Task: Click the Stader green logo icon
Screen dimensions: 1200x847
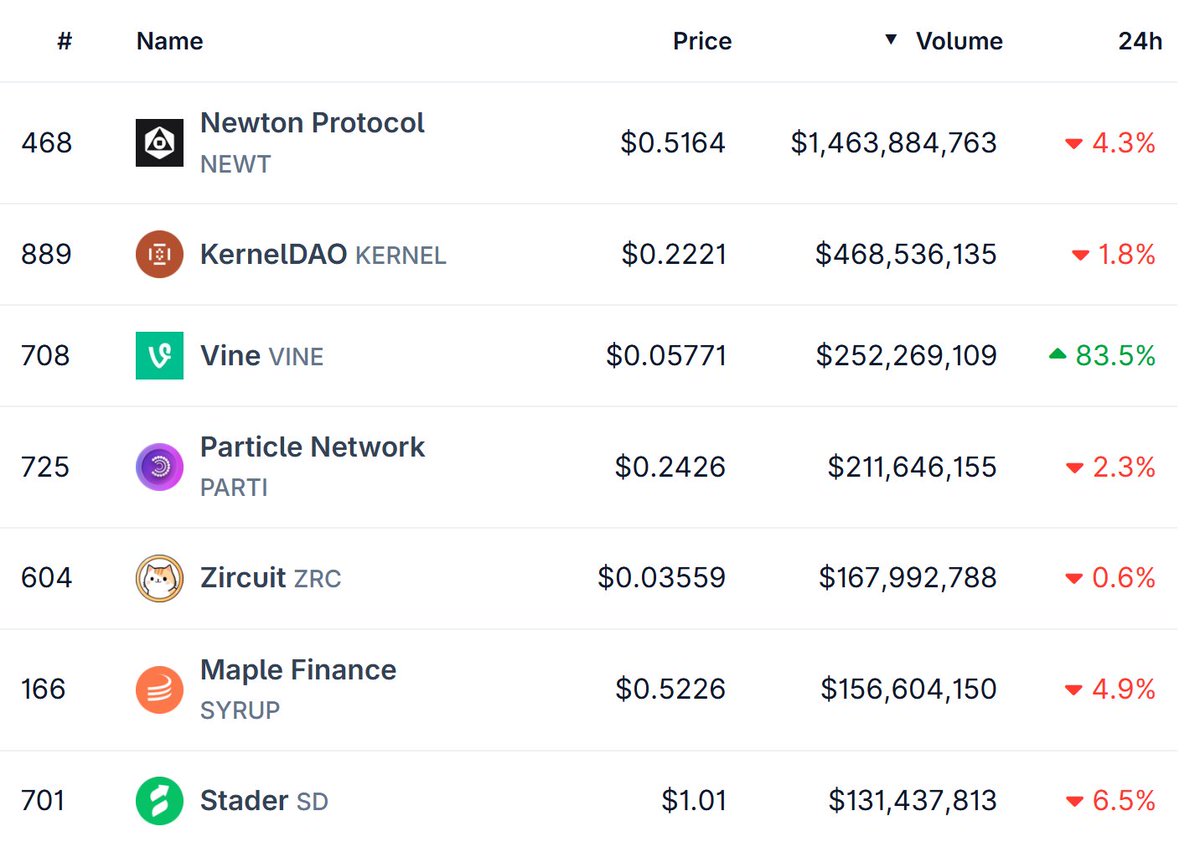Action: (x=159, y=800)
